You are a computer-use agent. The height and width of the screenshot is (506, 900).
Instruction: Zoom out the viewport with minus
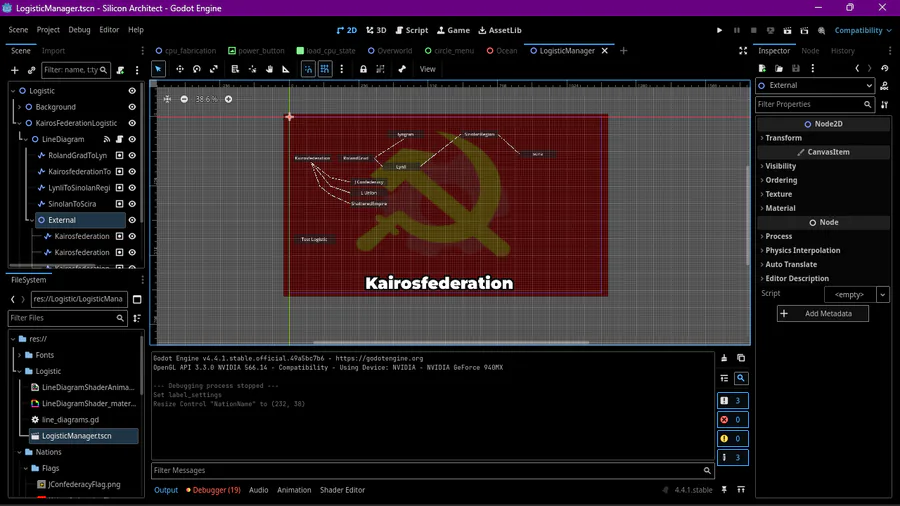tap(184, 99)
